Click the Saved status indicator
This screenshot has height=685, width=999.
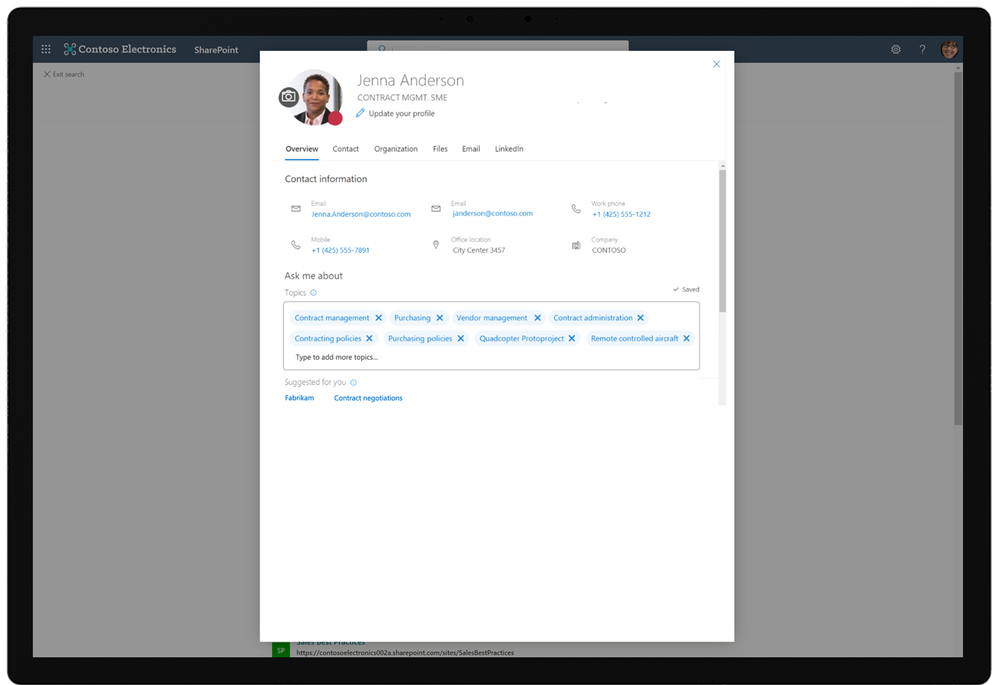(x=686, y=289)
